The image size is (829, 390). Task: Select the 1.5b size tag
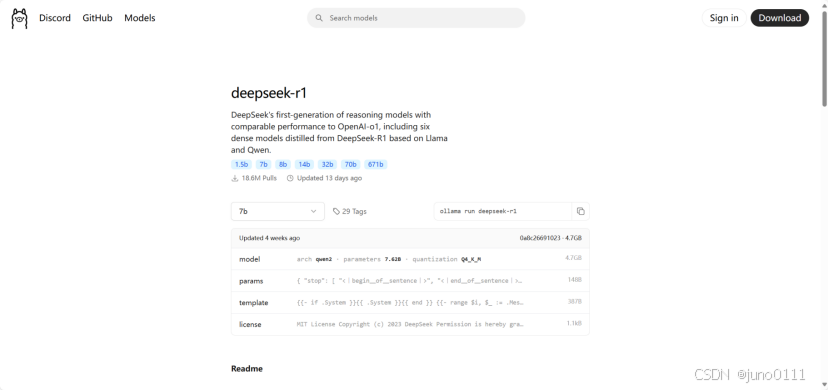tap(242, 164)
